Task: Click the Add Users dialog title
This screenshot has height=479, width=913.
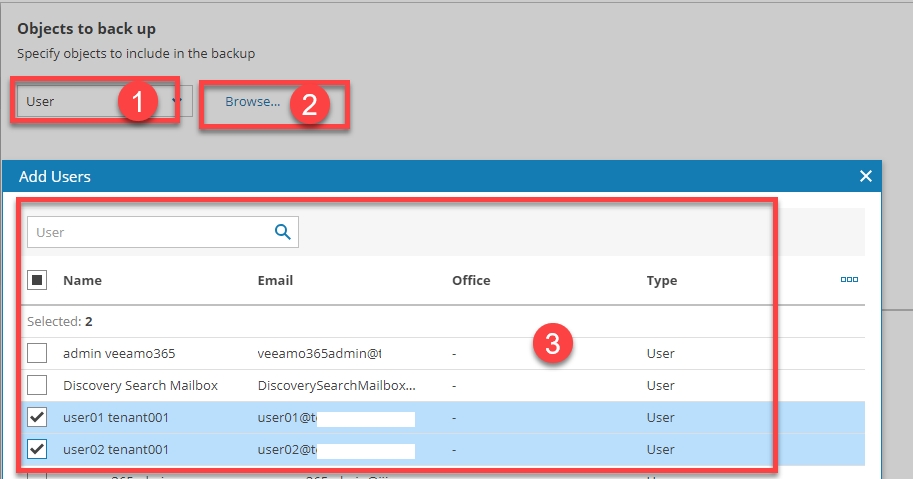Action: pos(55,176)
